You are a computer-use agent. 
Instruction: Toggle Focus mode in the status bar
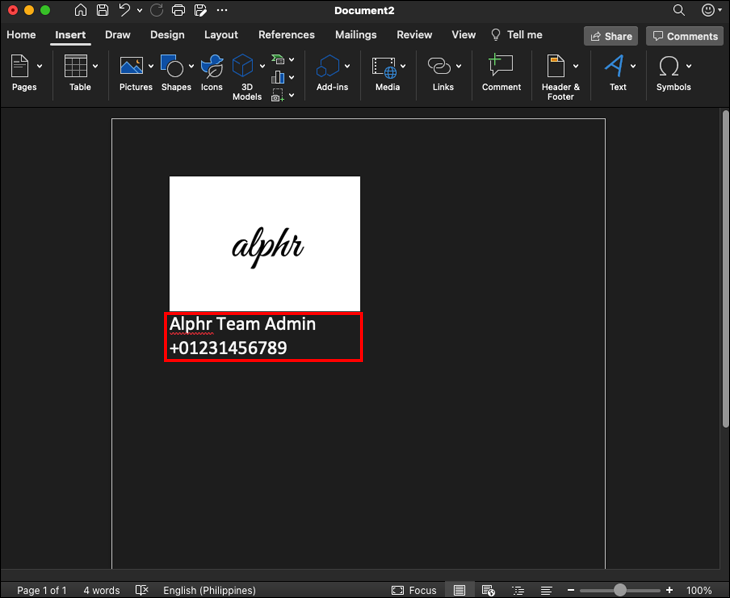pyautogui.click(x=414, y=590)
